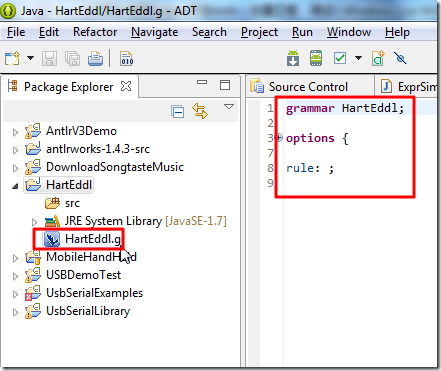Open the Edit menu
This screenshot has height=371, width=441.
[49, 32]
